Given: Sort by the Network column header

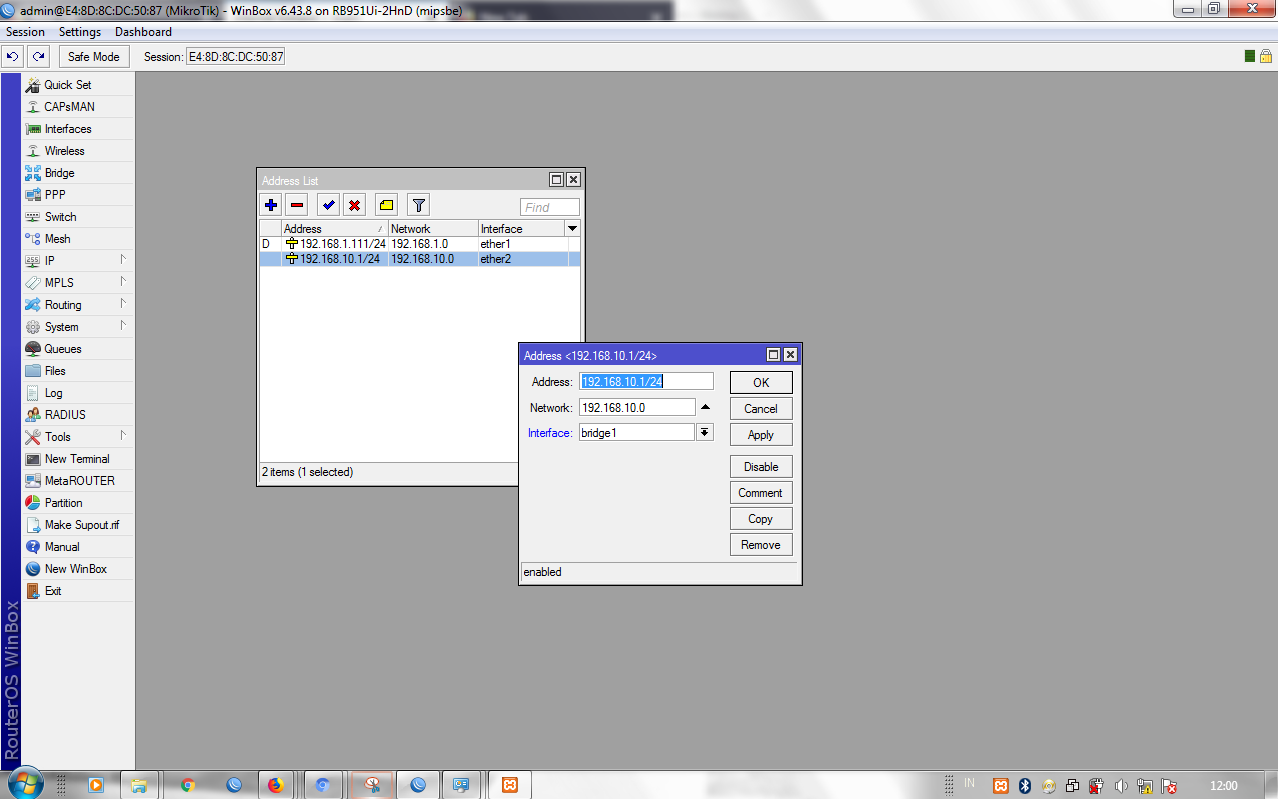Looking at the screenshot, I should tap(433, 229).
